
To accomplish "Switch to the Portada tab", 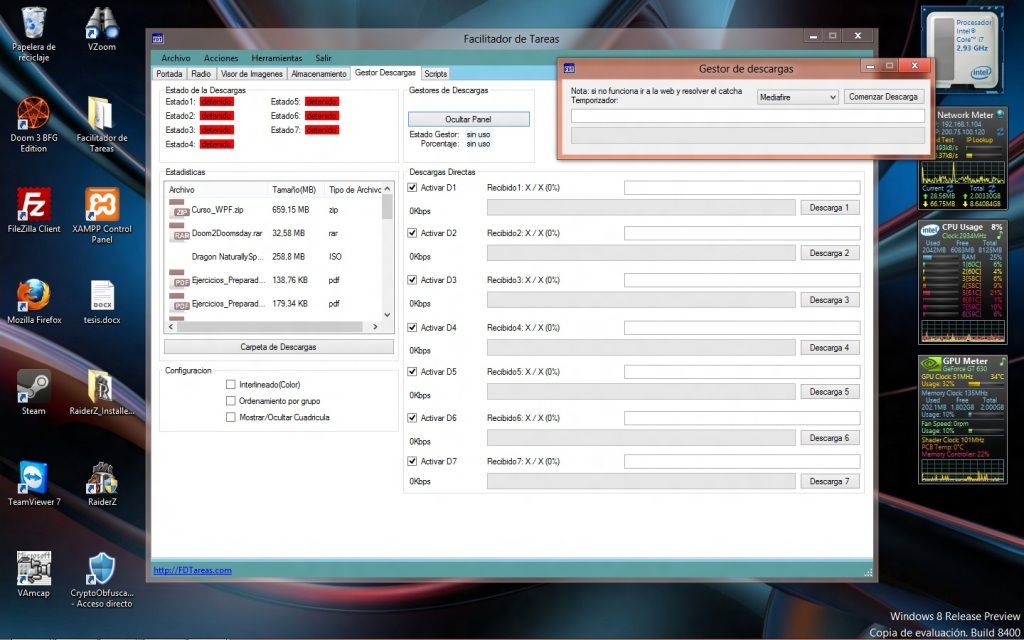I will tap(169, 74).
